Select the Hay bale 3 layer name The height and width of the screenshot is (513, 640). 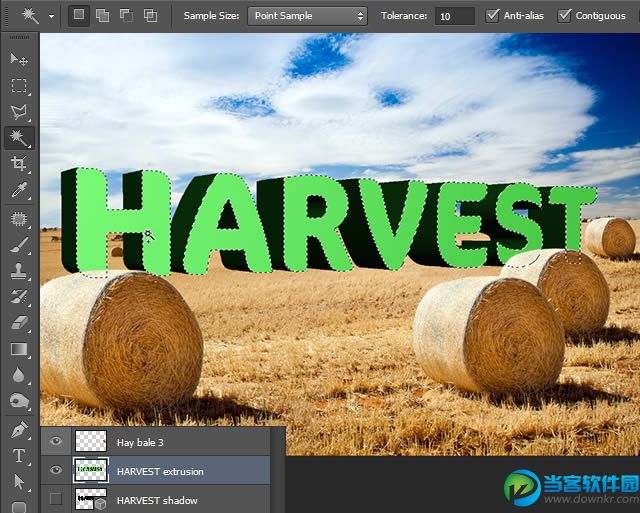pyautogui.click(x=140, y=442)
